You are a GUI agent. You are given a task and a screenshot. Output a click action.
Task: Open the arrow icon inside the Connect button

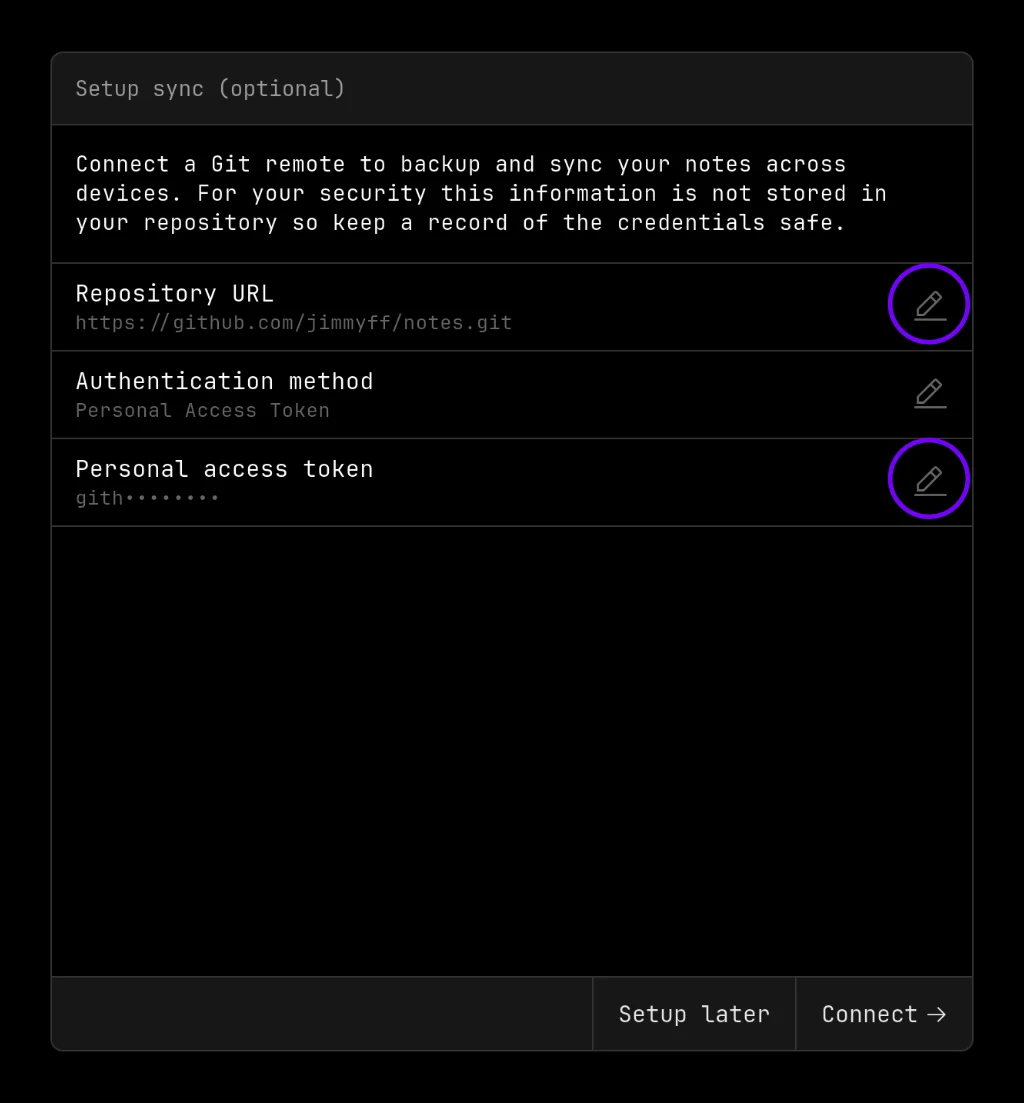pos(937,1013)
